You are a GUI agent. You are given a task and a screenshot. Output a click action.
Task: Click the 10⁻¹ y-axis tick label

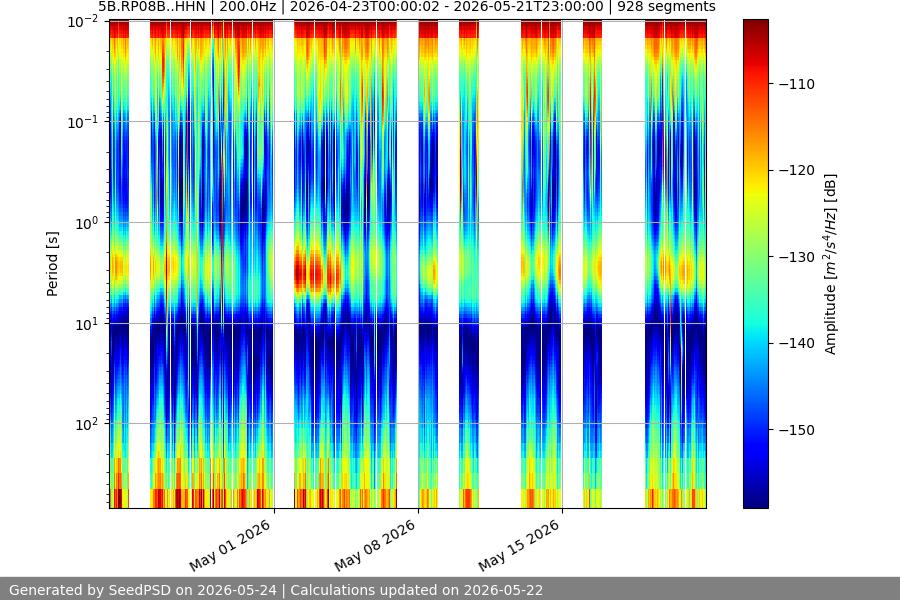click(83, 122)
